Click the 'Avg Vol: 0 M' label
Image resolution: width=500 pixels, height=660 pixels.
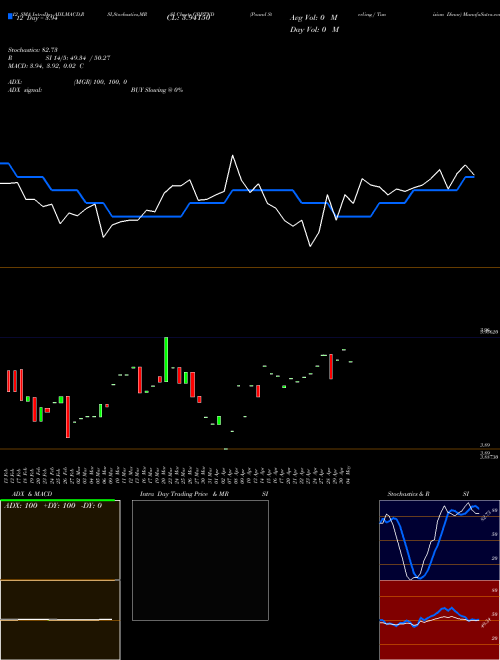point(314,18)
